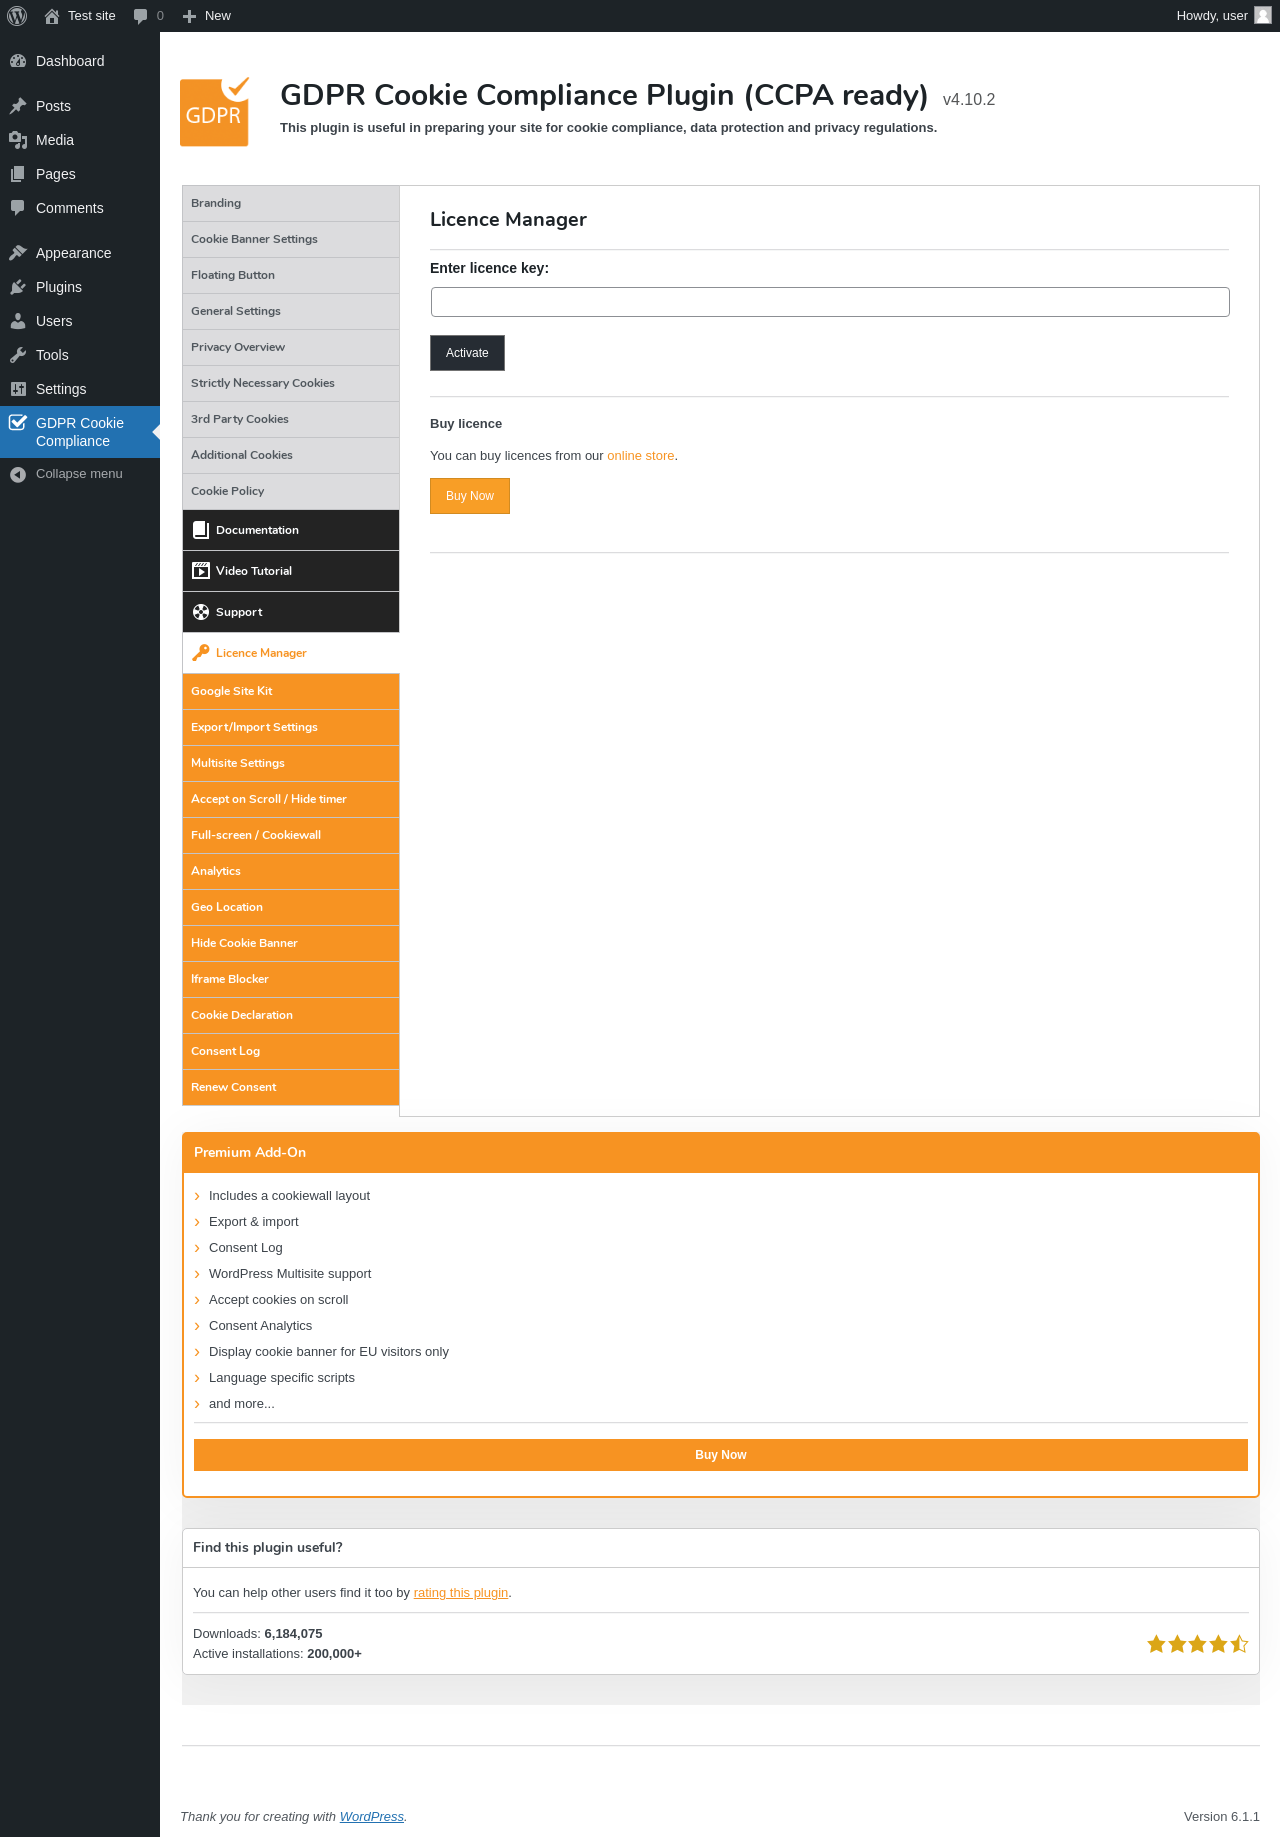
Task: Select Multisite Settings tab
Action: pyautogui.click(x=291, y=763)
